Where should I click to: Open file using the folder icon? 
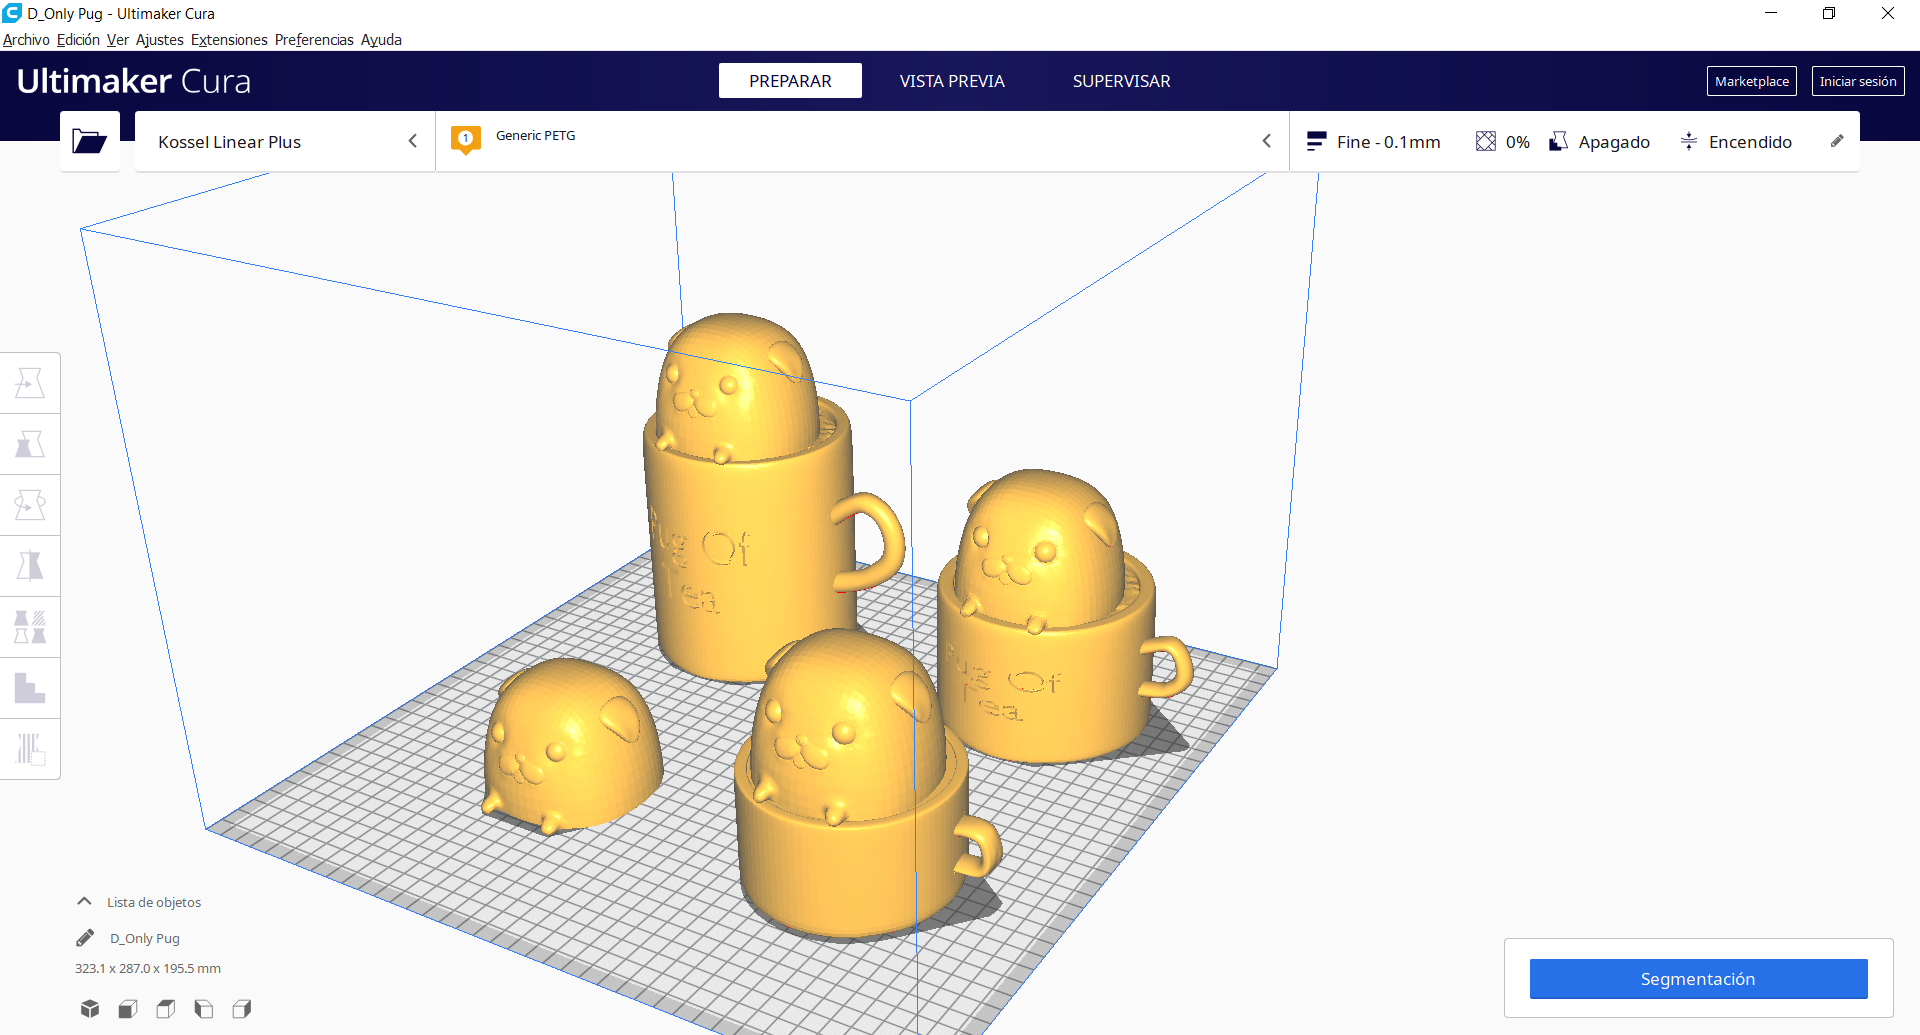90,141
